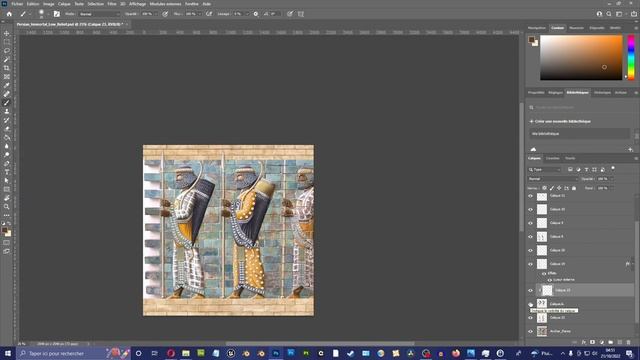Toggle the Lueur externe effect visibility
Viewport: 640px width, 360px height.
coord(549,280)
